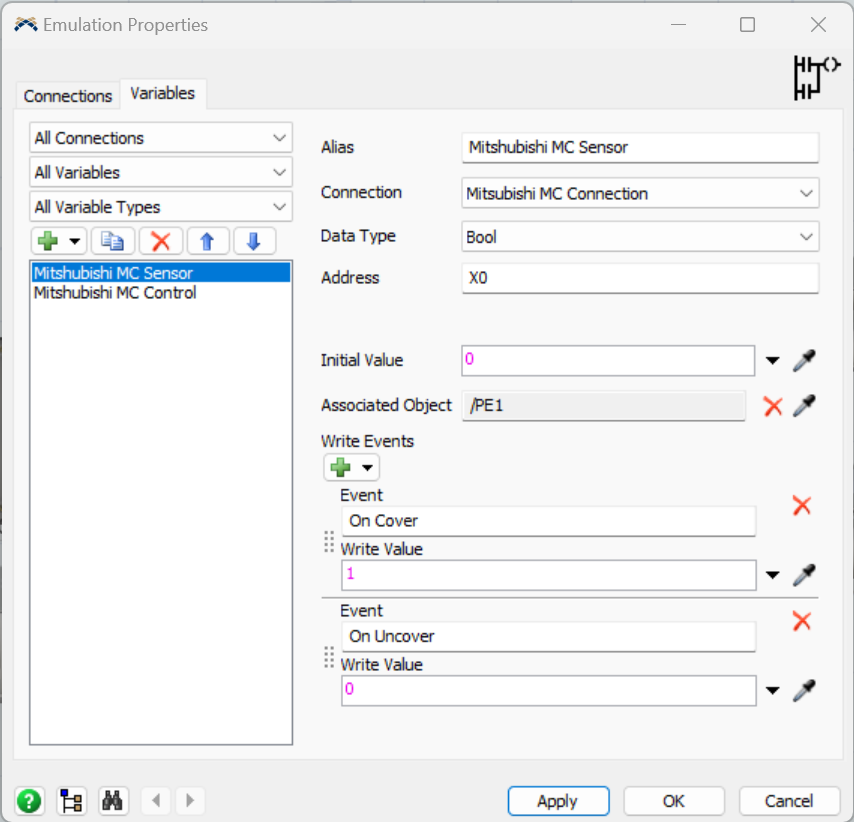
Task: Open the tree view icon at bottom
Action: tap(72, 801)
